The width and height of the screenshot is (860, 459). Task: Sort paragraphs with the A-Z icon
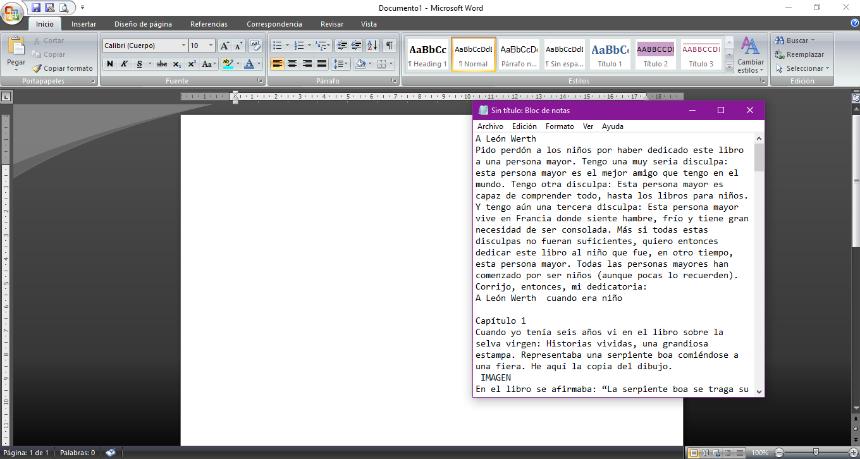point(372,45)
